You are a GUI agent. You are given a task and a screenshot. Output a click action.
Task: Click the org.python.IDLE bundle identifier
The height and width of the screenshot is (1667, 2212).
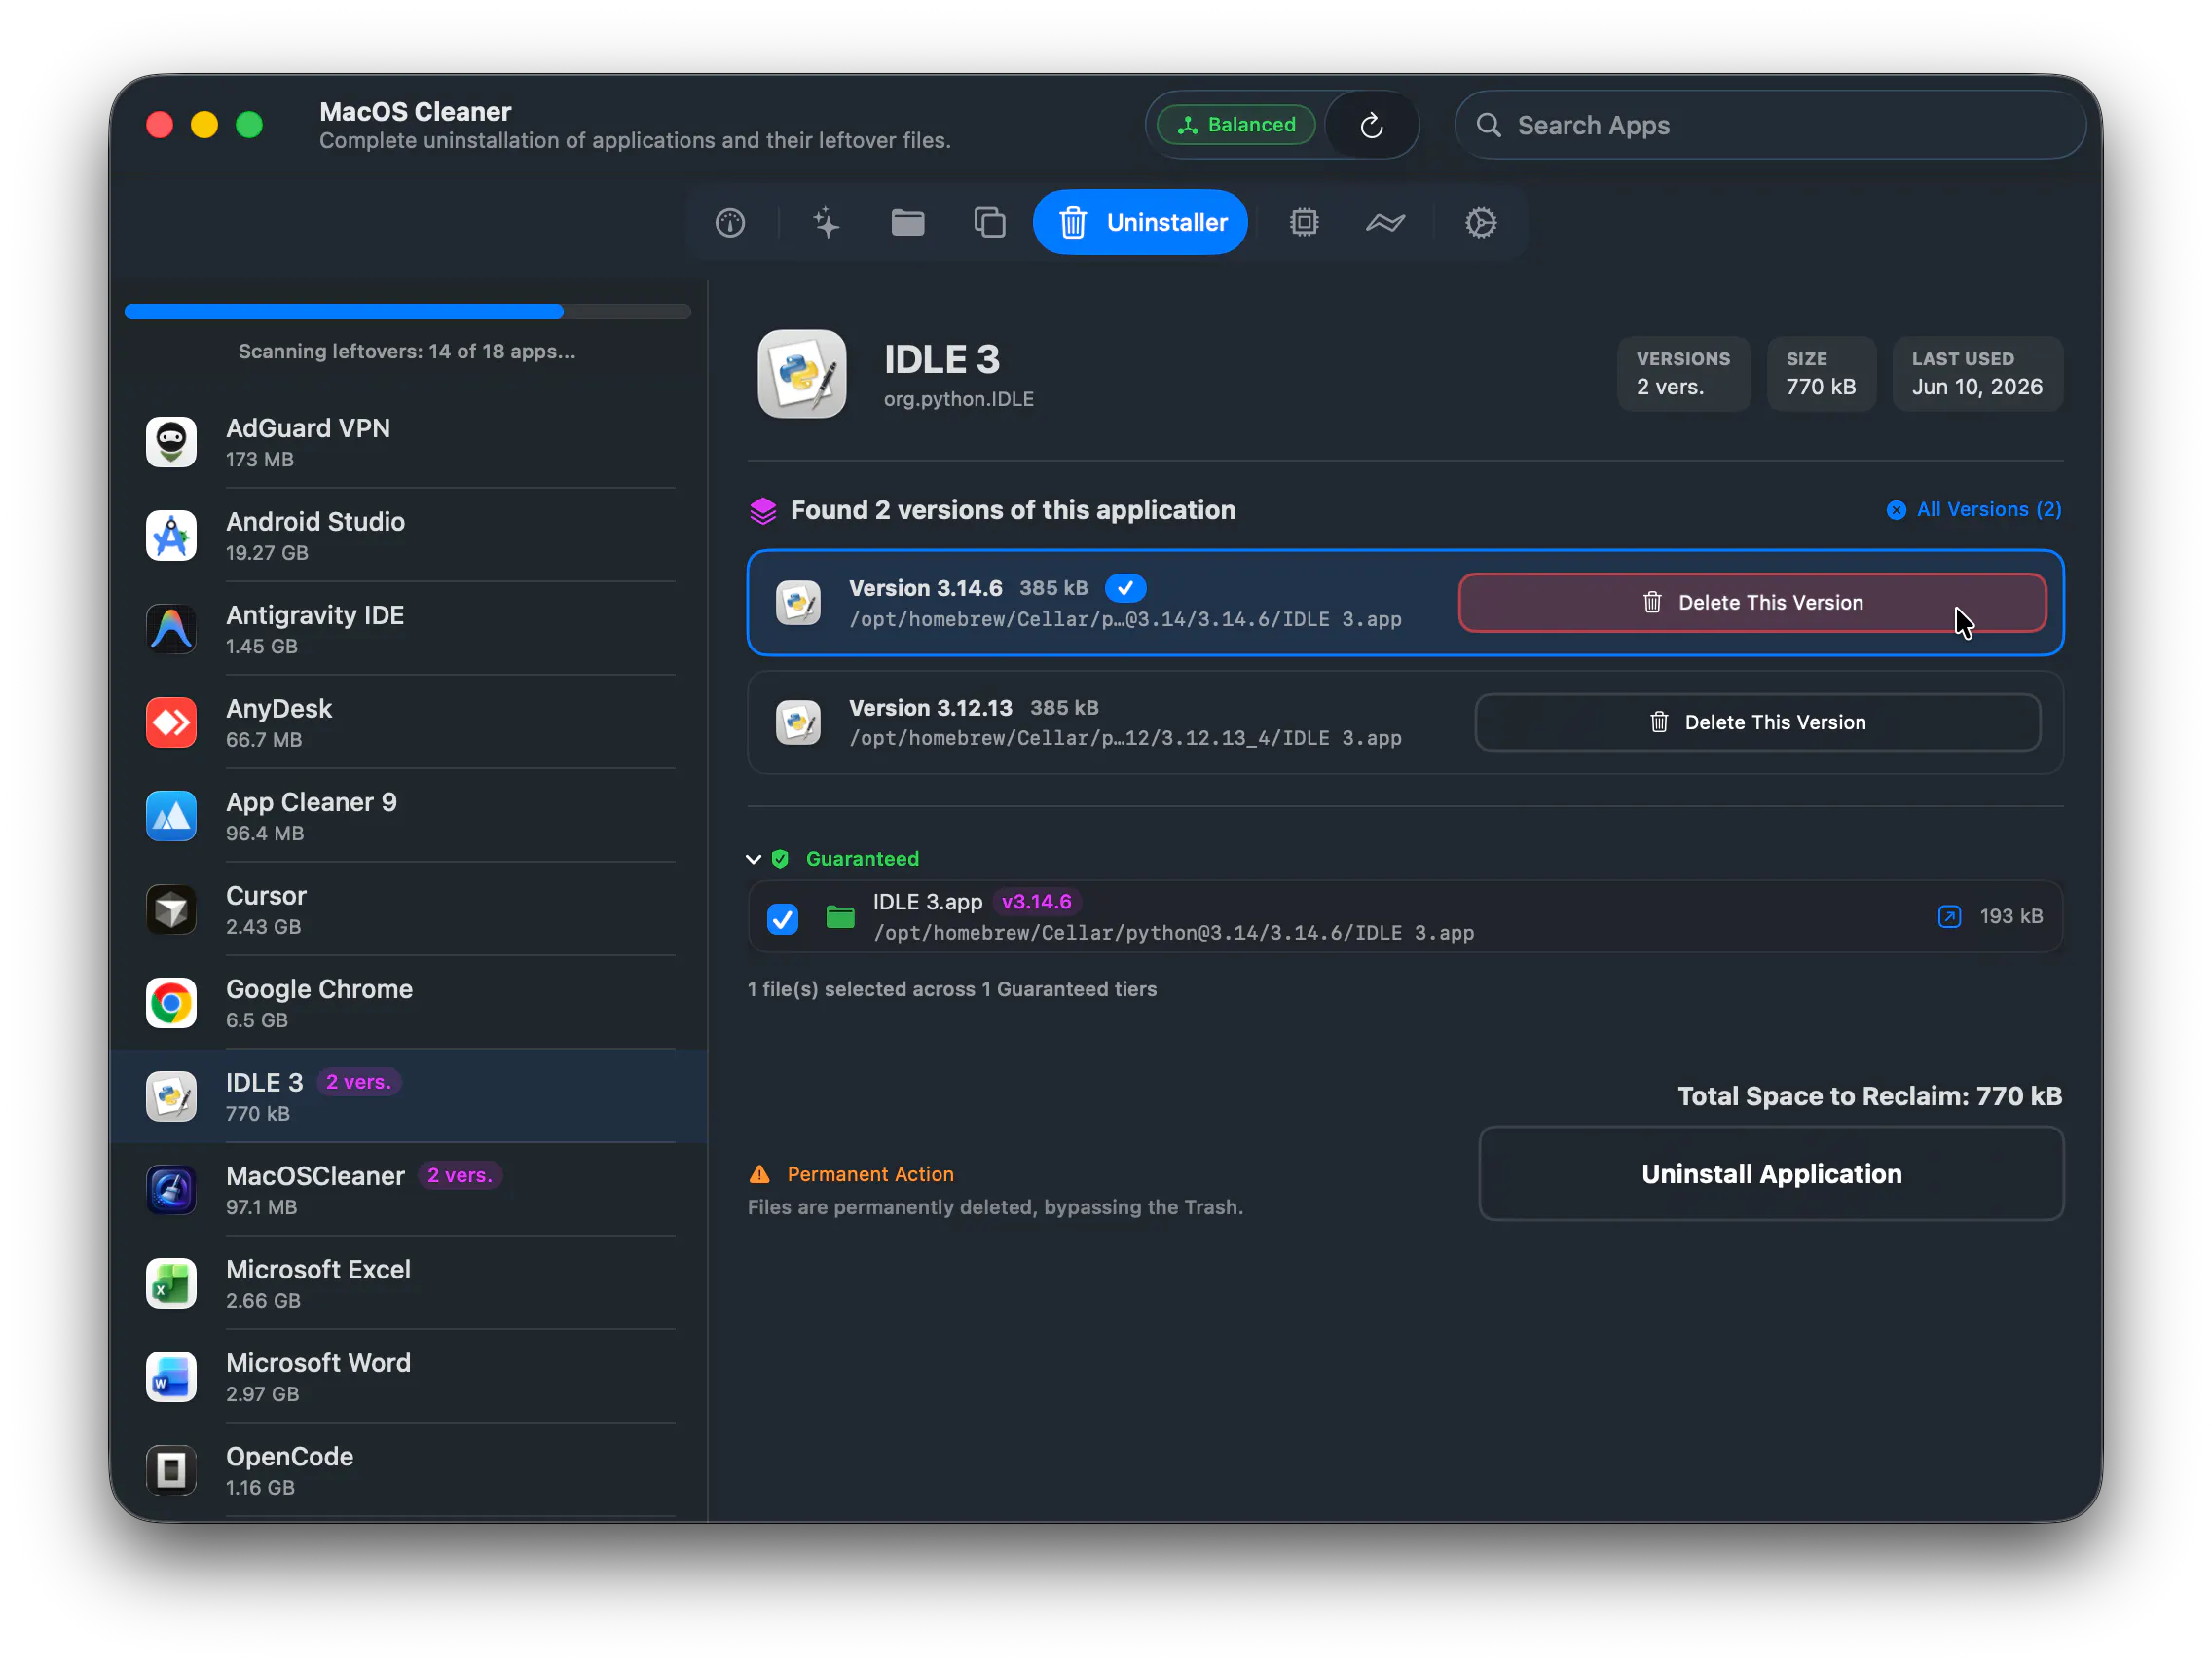[x=959, y=399]
